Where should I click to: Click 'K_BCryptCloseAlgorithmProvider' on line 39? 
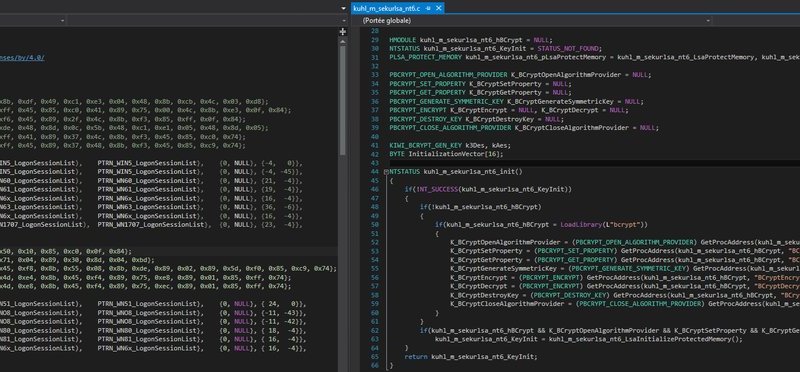(571, 128)
